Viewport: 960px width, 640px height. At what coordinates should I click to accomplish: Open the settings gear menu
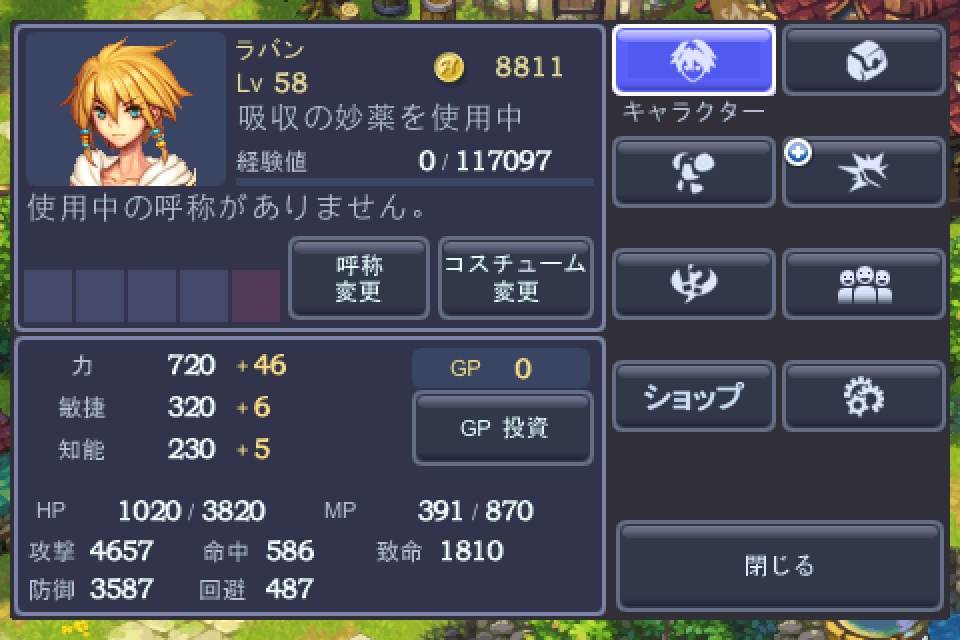pyautogui.click(x=864, y=396)
